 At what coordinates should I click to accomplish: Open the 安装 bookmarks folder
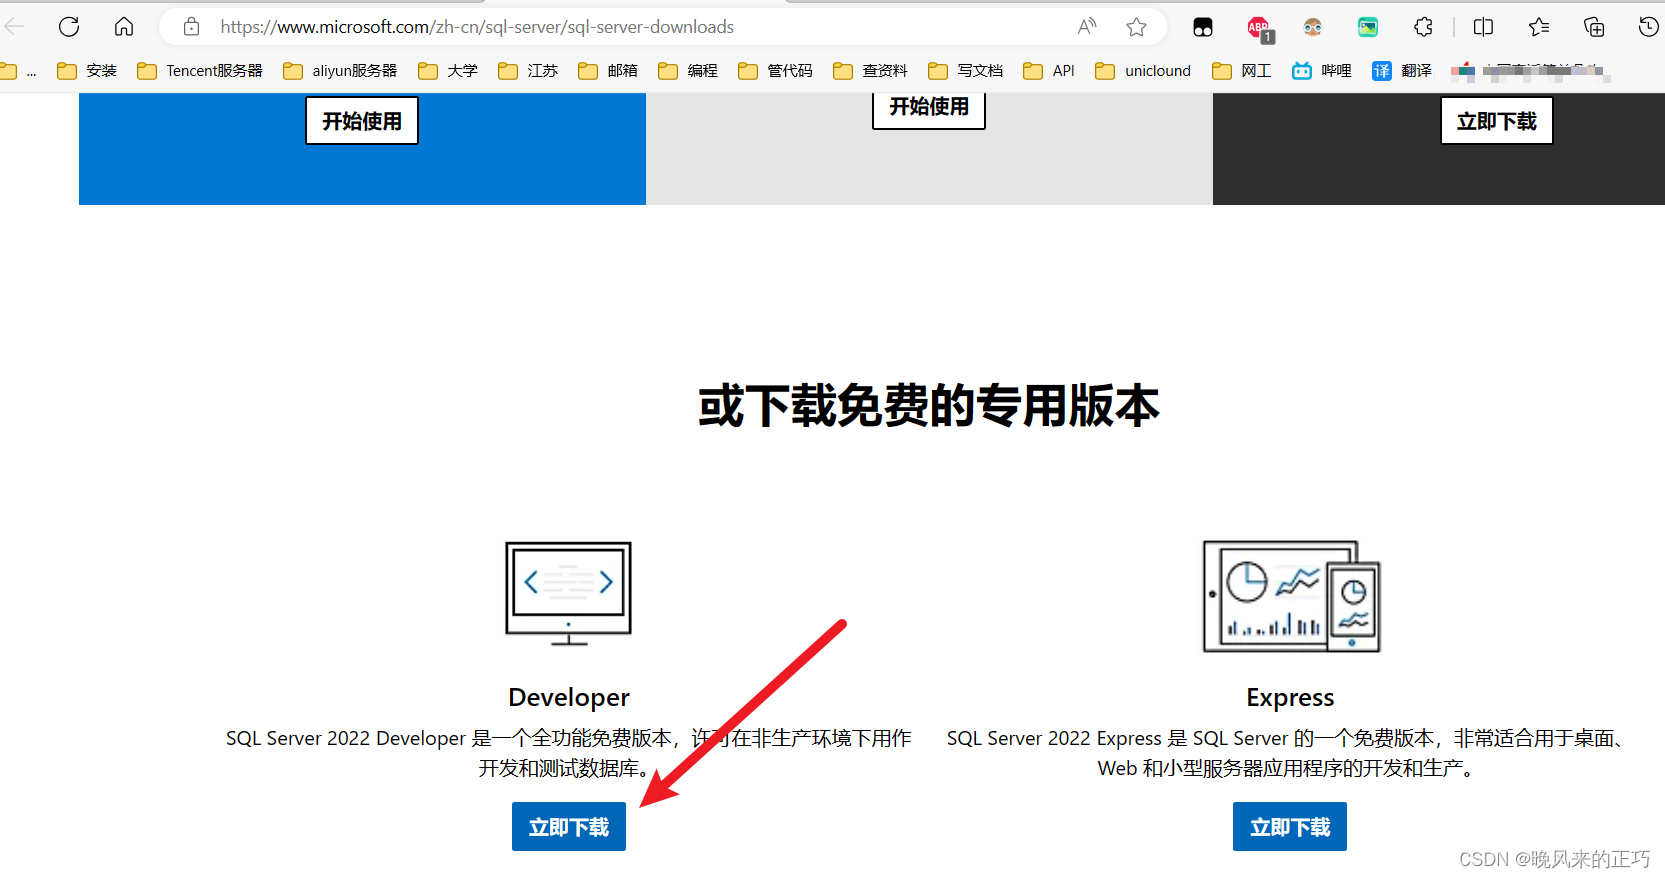[87, 71]
